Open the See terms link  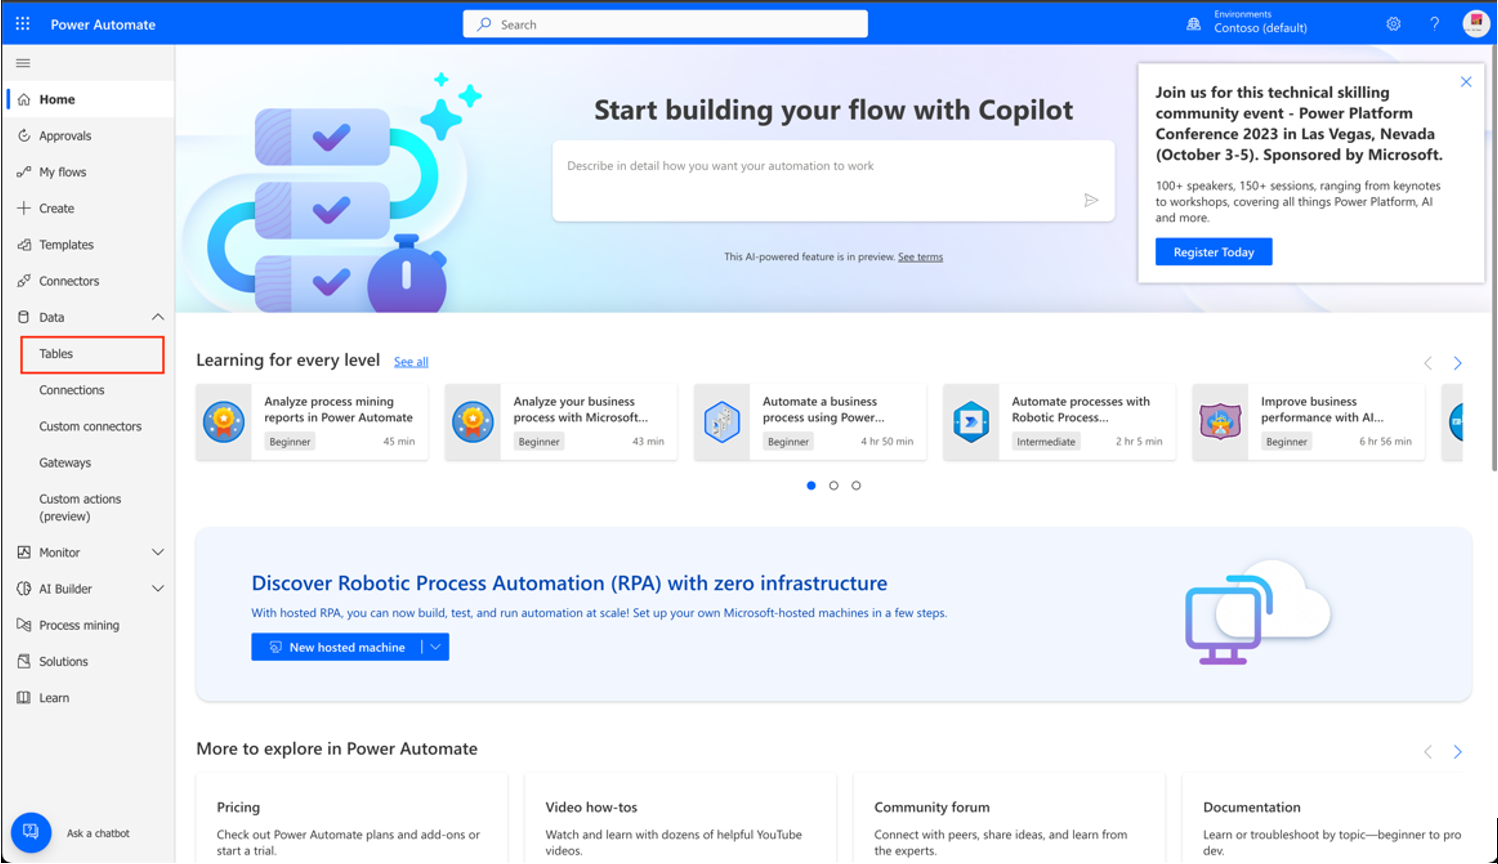[x=920, y=257]
